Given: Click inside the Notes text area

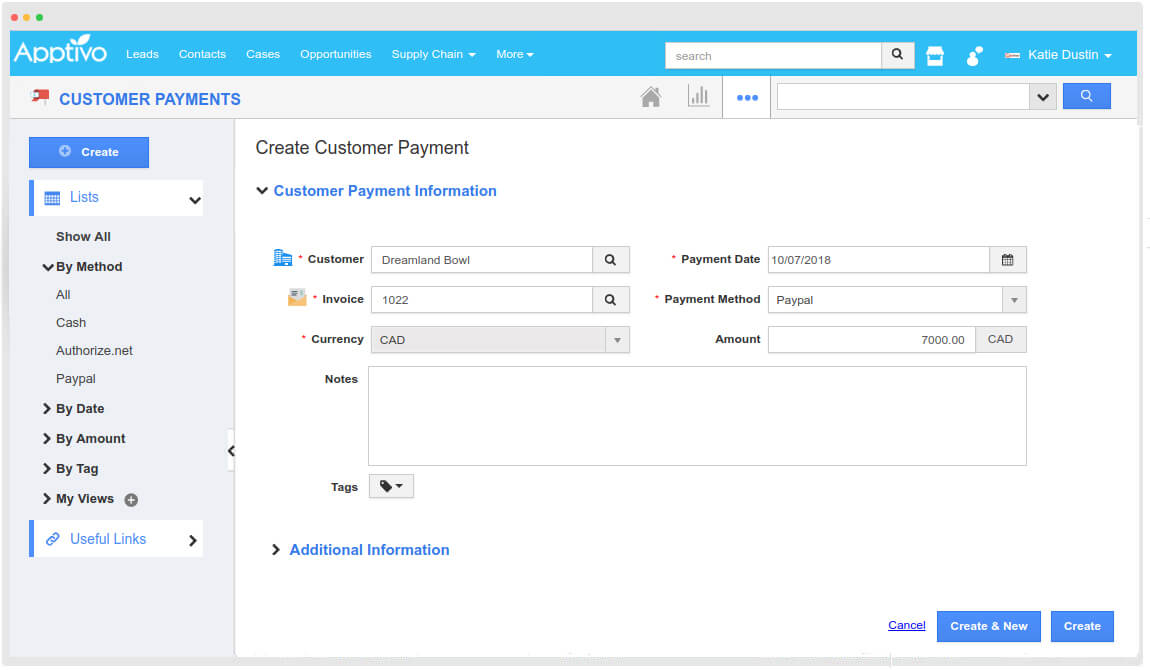Looking at the screenshot, I should tap(697, 414).
